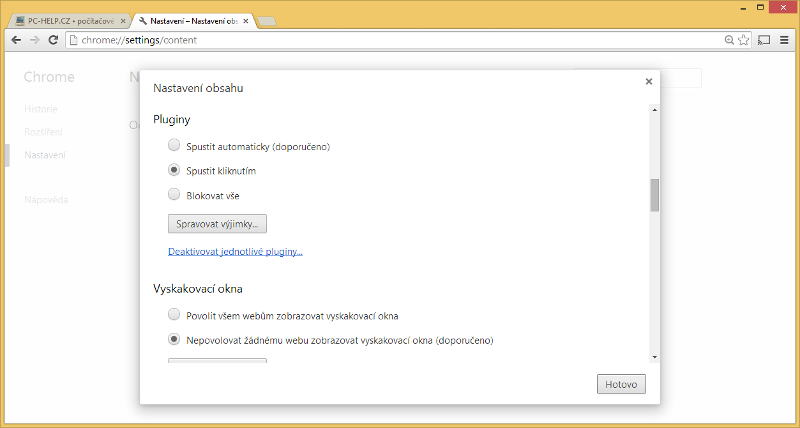Select "Spustit automaticky (doporučeno)" radio button

tap(174, 146)
